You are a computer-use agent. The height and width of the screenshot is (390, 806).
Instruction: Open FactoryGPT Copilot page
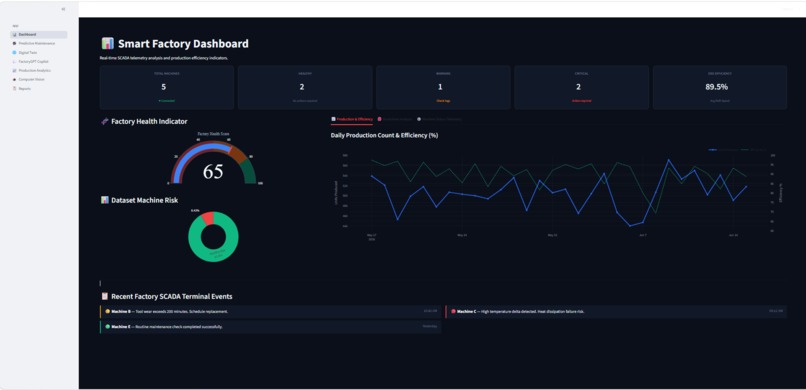point(39,61)
